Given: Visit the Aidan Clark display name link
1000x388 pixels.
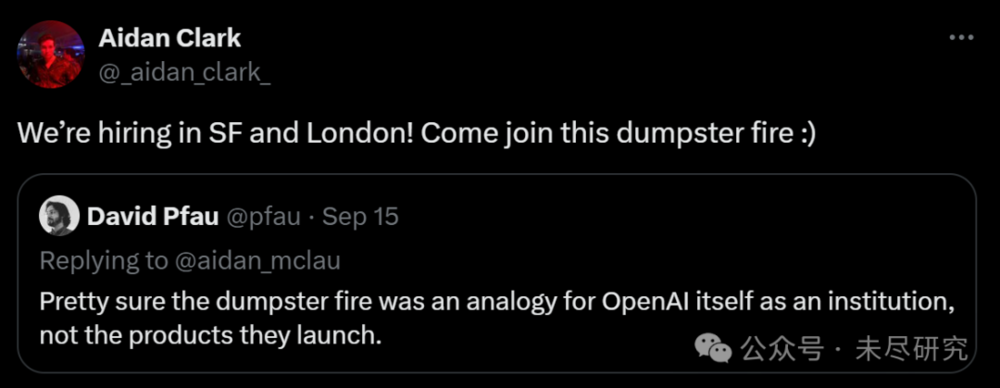Looking at the screenshot, I should coord(170,38).
